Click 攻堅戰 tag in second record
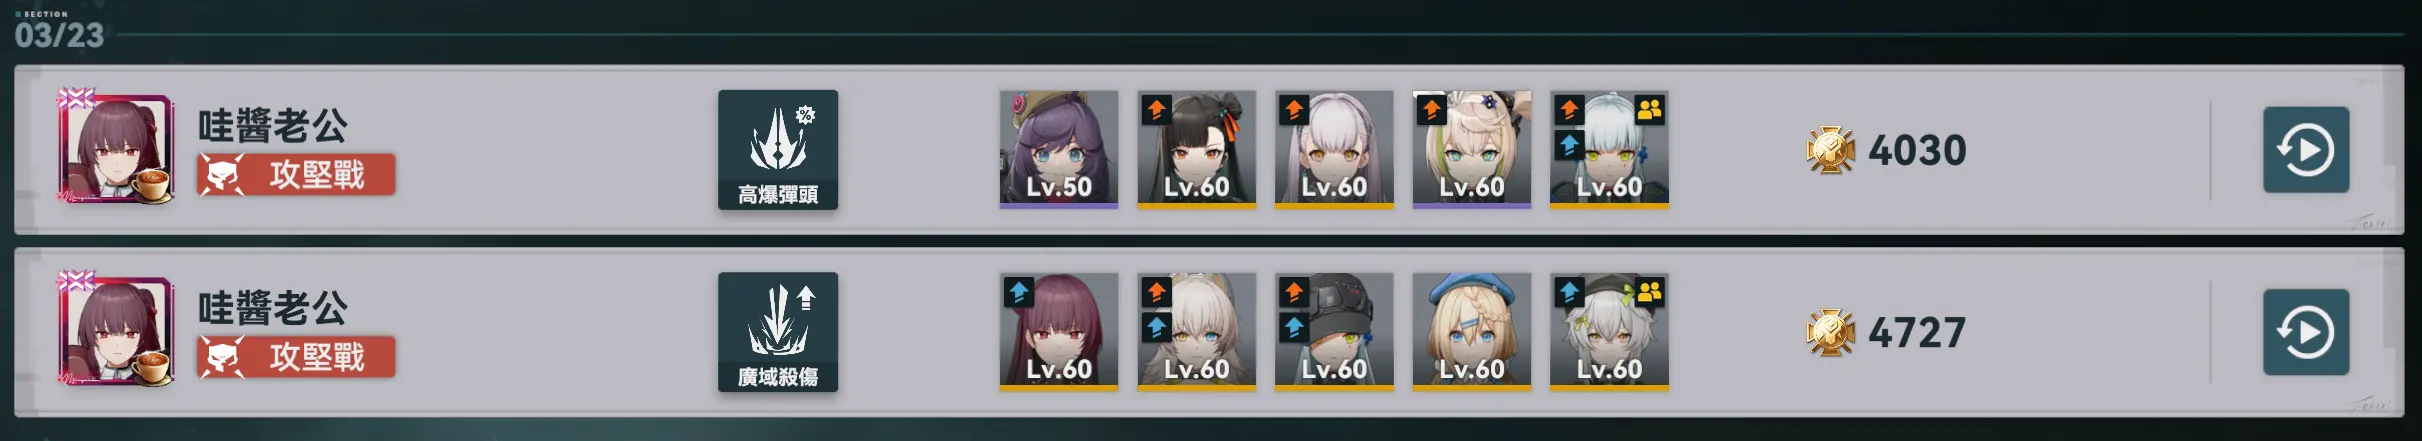The image size is (2422, 441). [297, 357]
